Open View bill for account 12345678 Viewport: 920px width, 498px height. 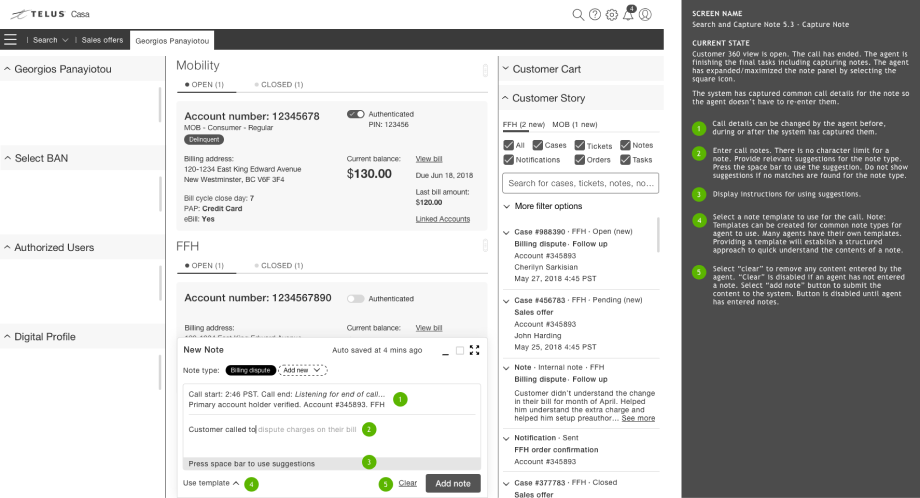(429, 159)
